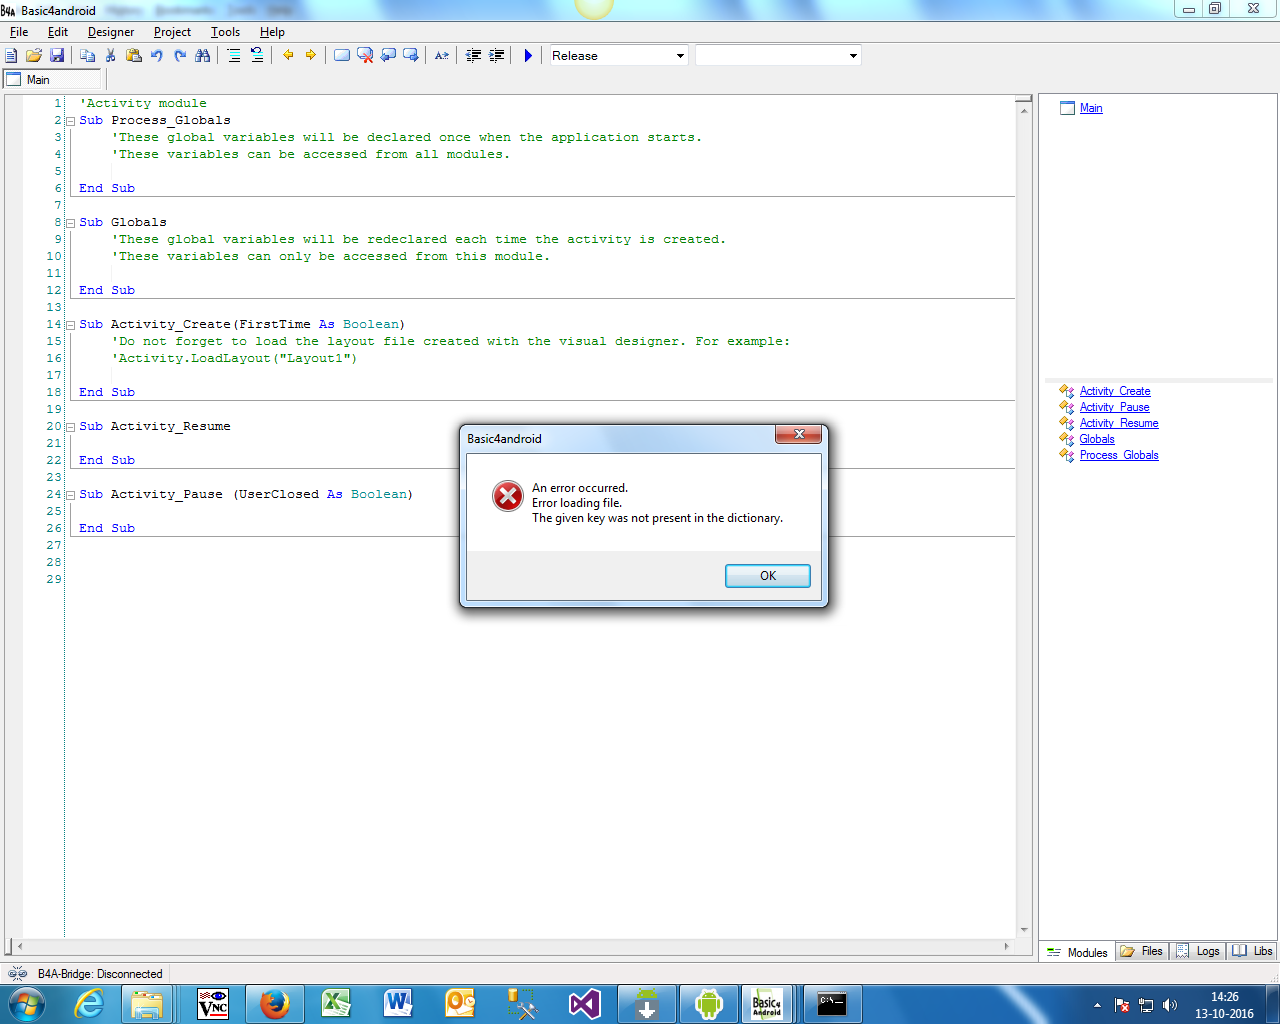Jump to the next bookmark icon
The width and height of the screenshot is (1280, 1024).
[x=411, y=56]
